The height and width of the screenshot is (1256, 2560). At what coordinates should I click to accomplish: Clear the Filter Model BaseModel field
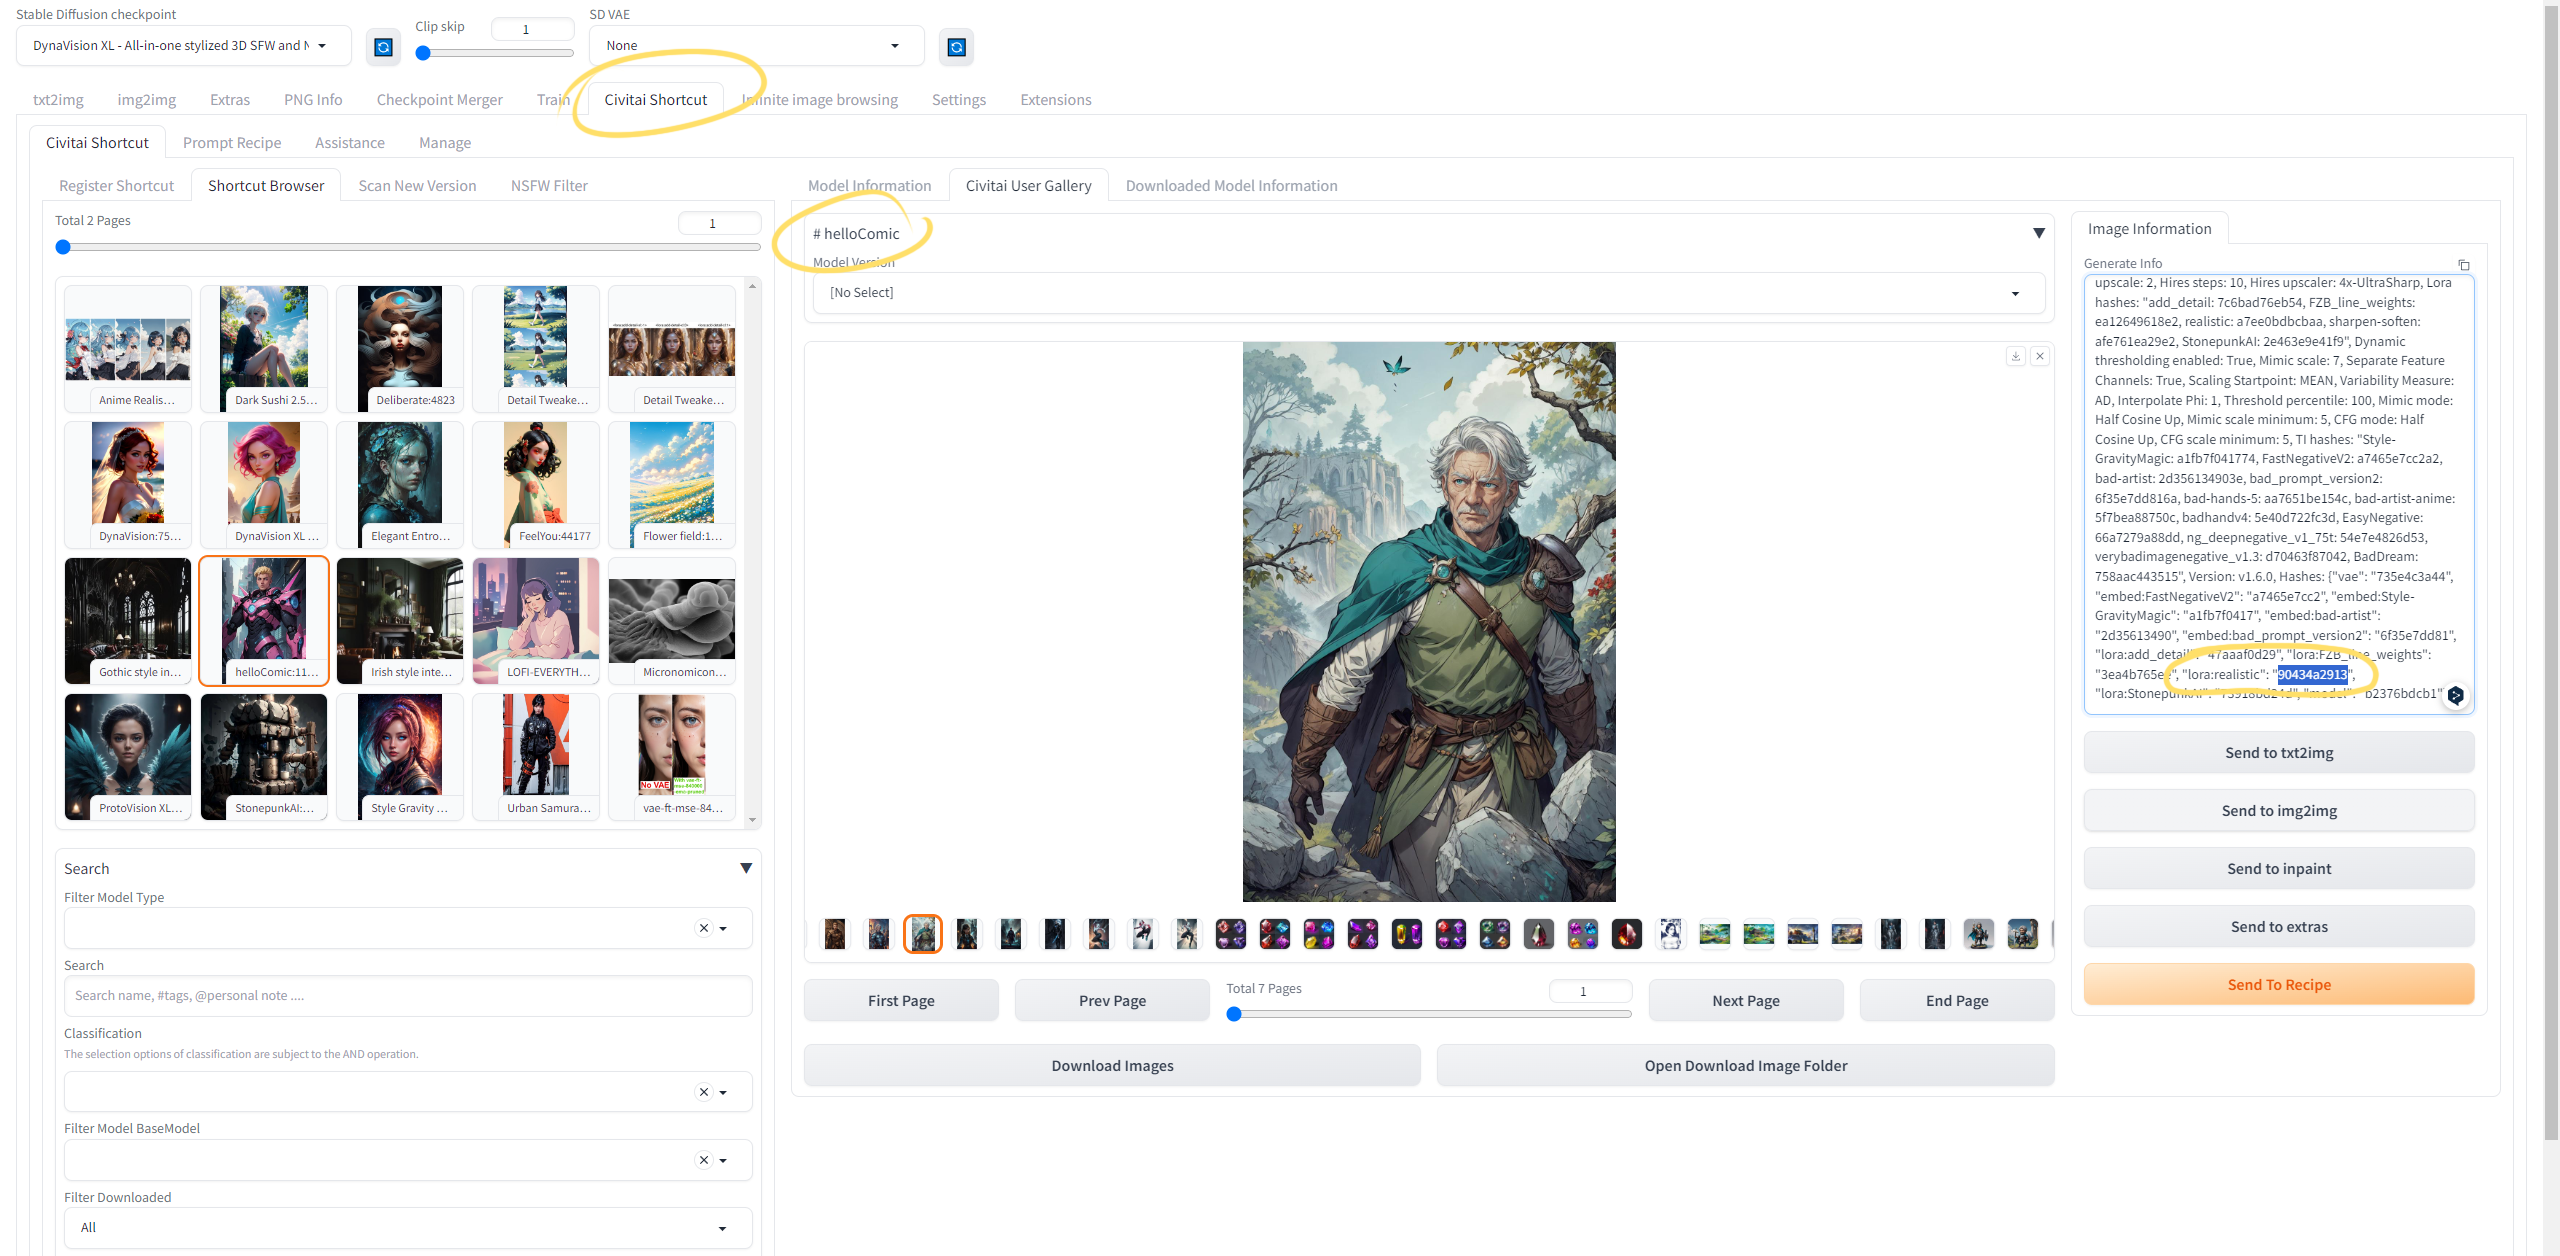(x=704, y=1160)
